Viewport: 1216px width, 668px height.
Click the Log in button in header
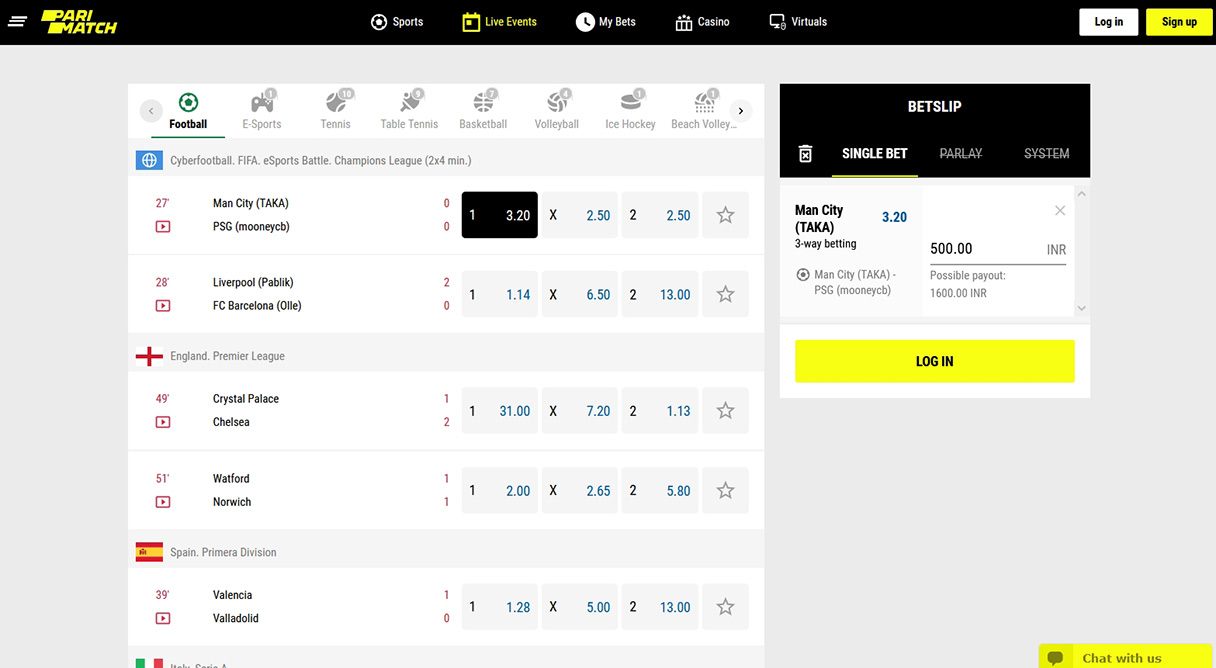click(1109, 22)
